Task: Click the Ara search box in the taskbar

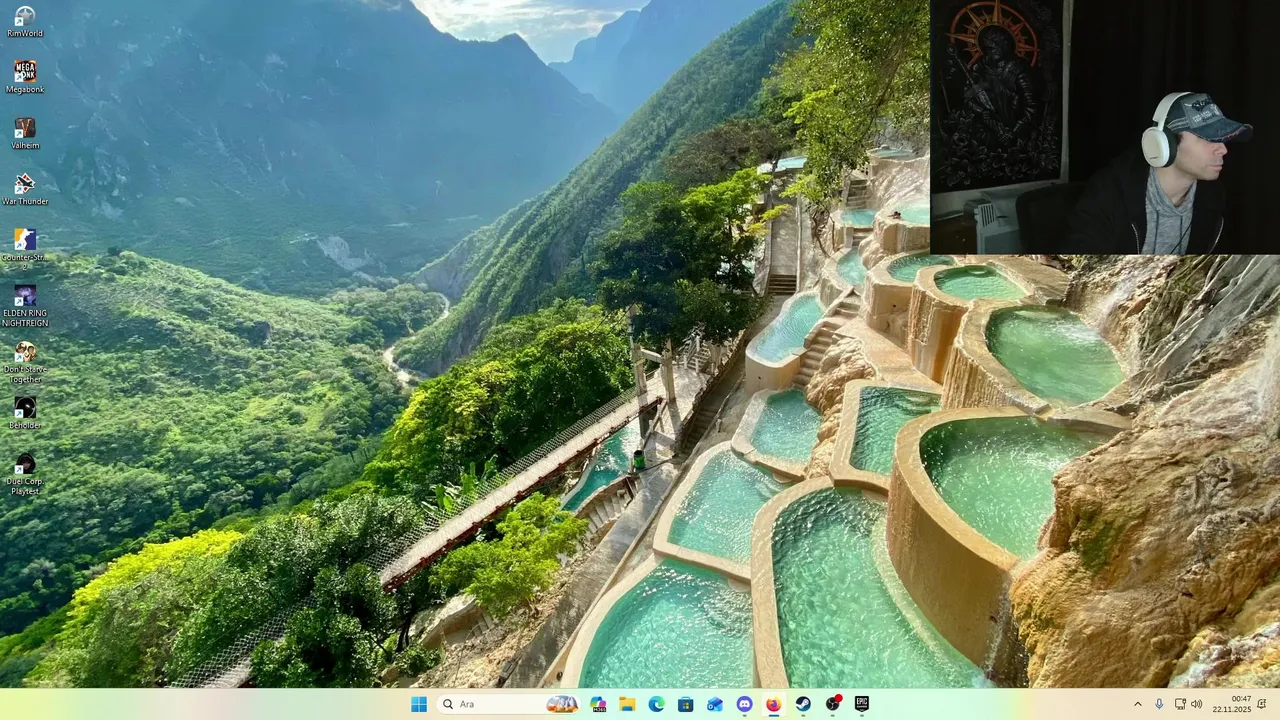Action: click(510, 704)
